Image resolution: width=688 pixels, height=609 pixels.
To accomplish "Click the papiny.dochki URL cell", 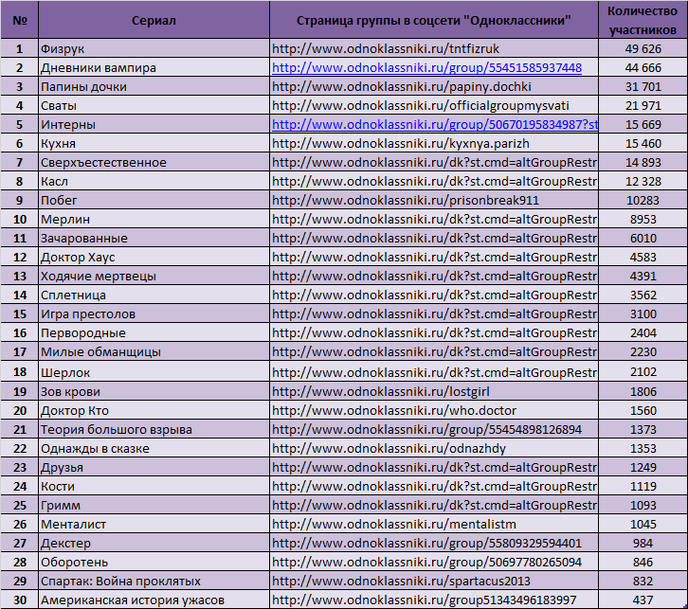I will (x=434, y=86).
